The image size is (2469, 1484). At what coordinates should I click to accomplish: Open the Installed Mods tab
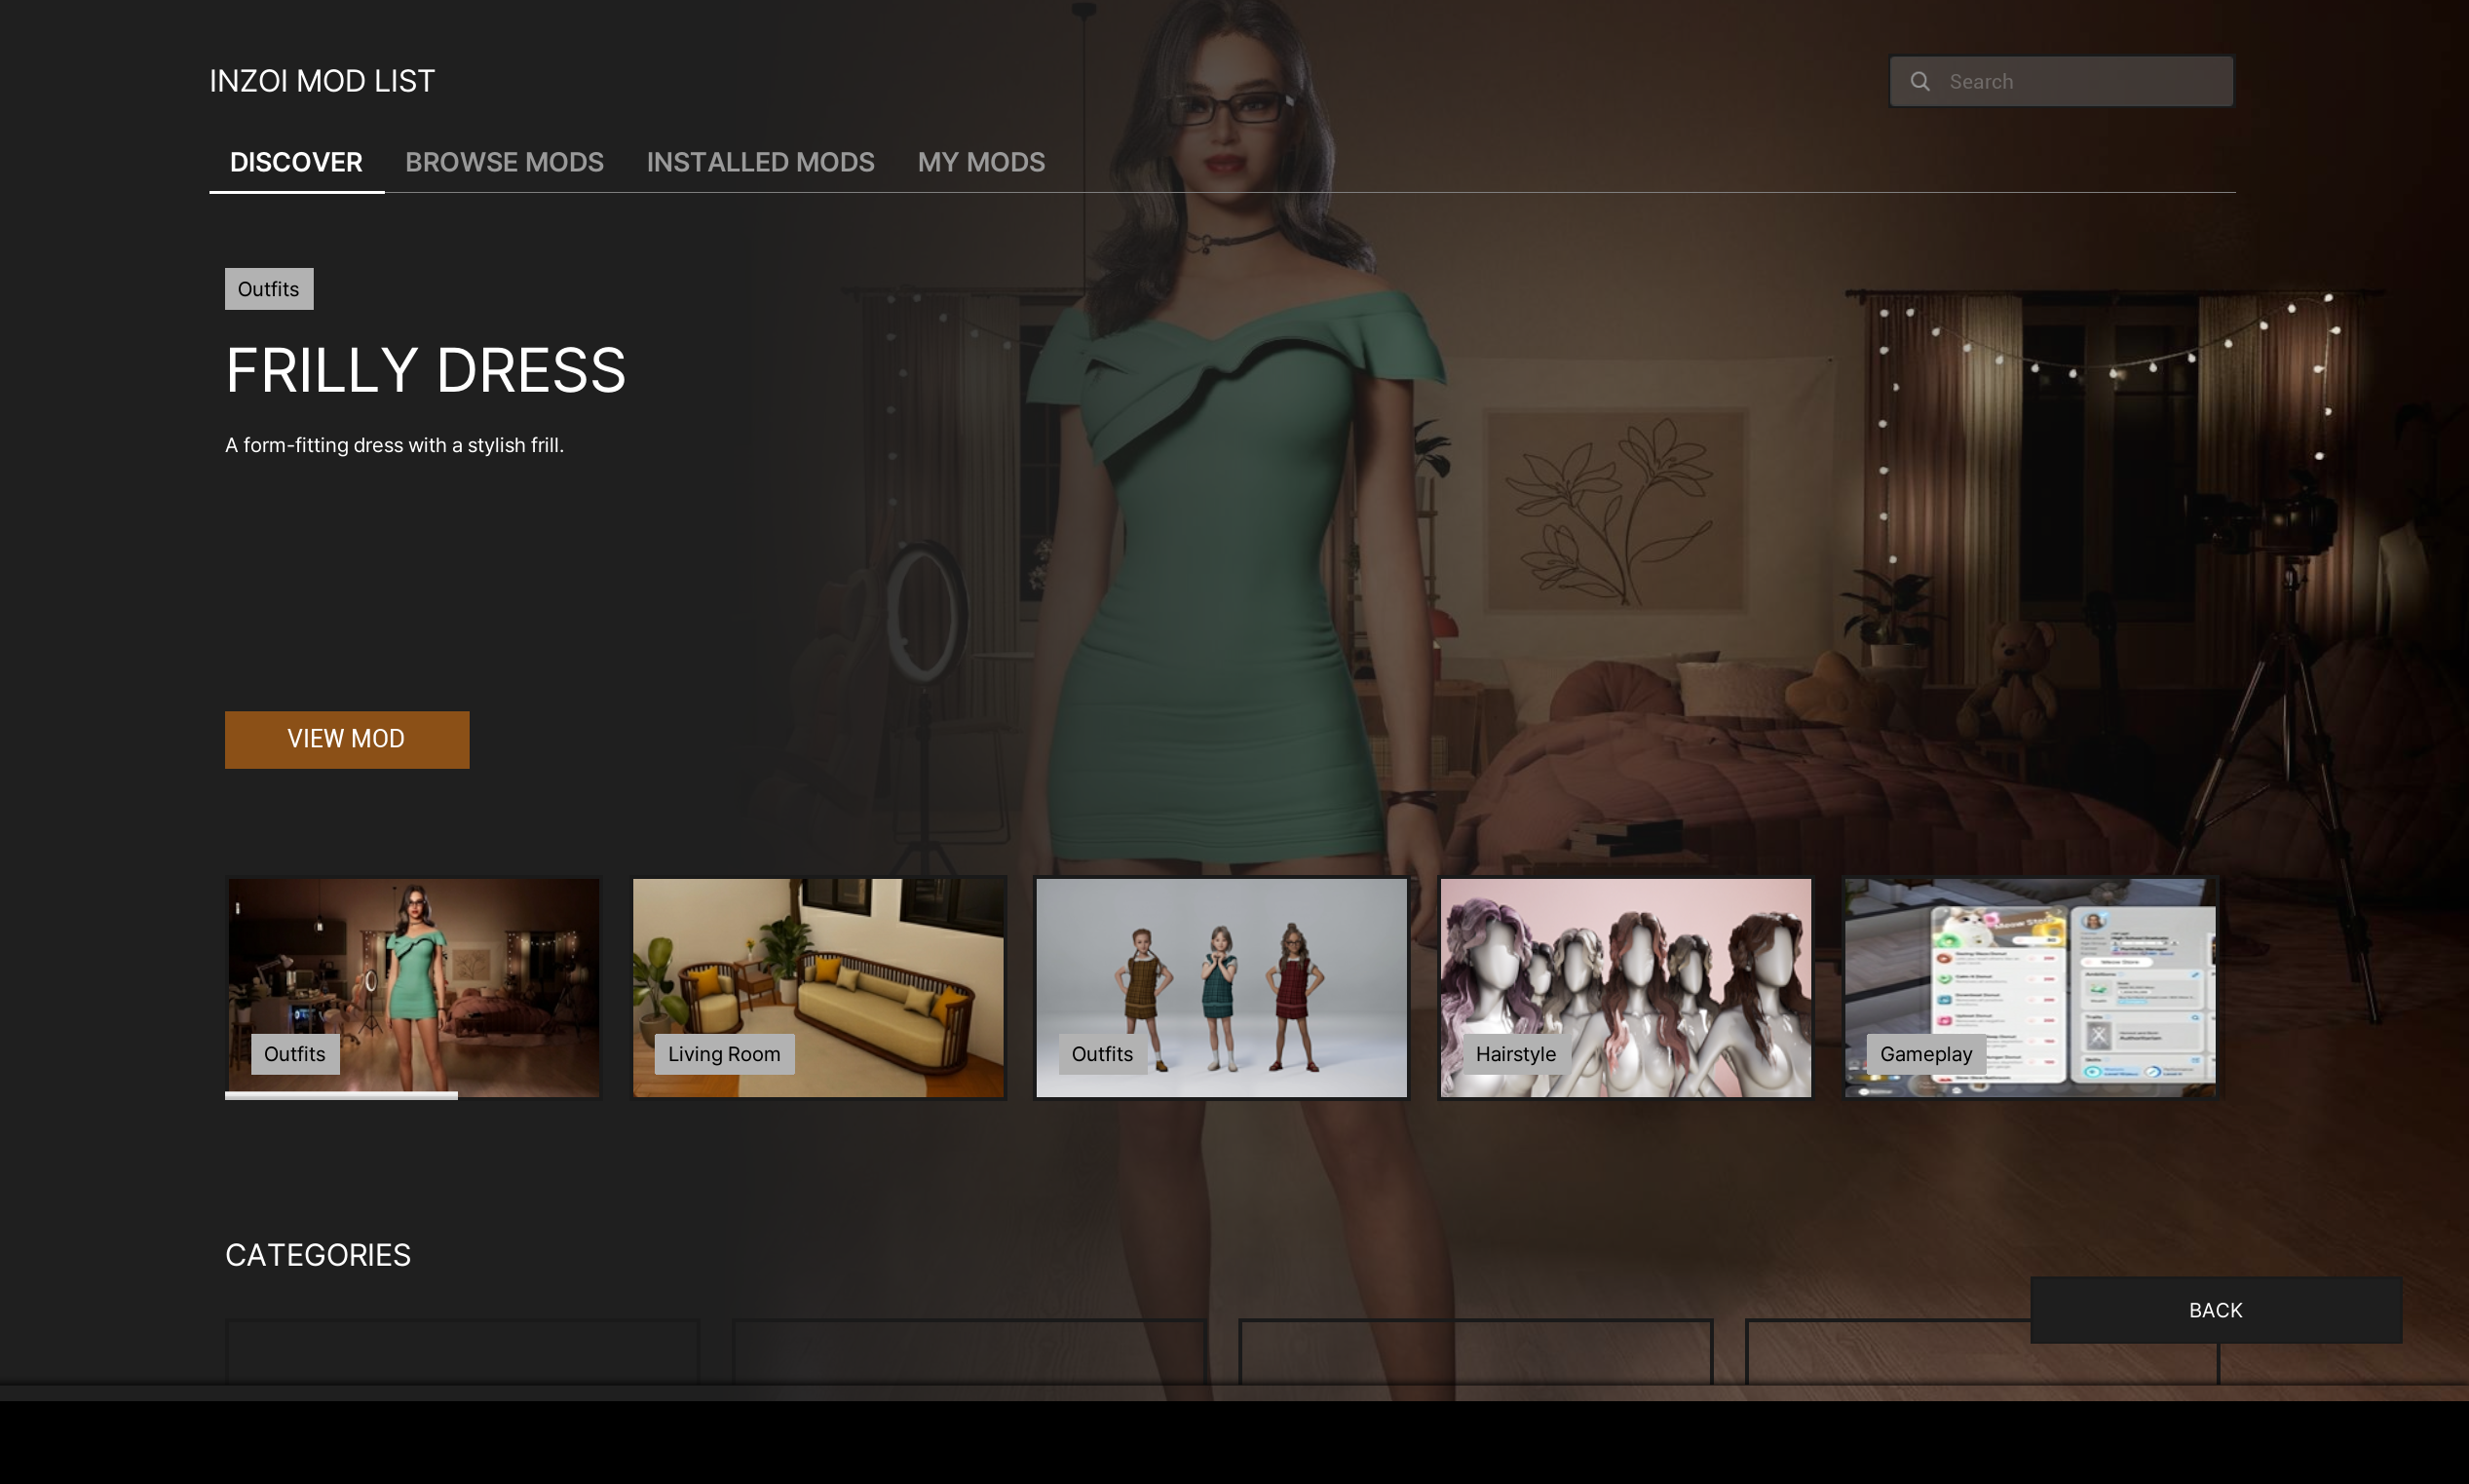[760, 162]
